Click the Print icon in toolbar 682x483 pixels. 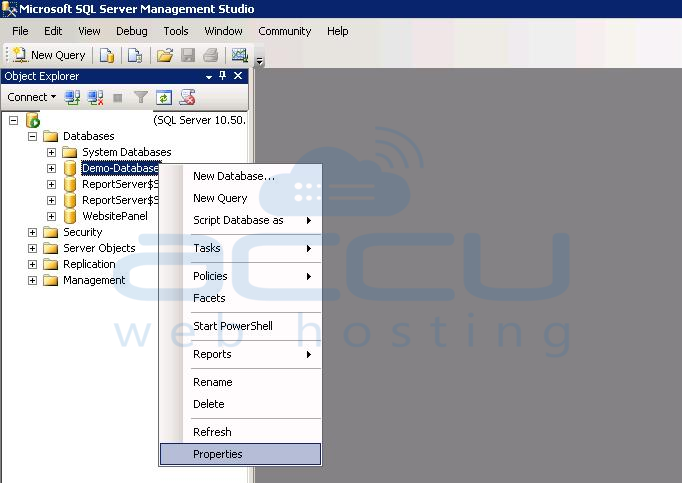[x=211, y=55]
